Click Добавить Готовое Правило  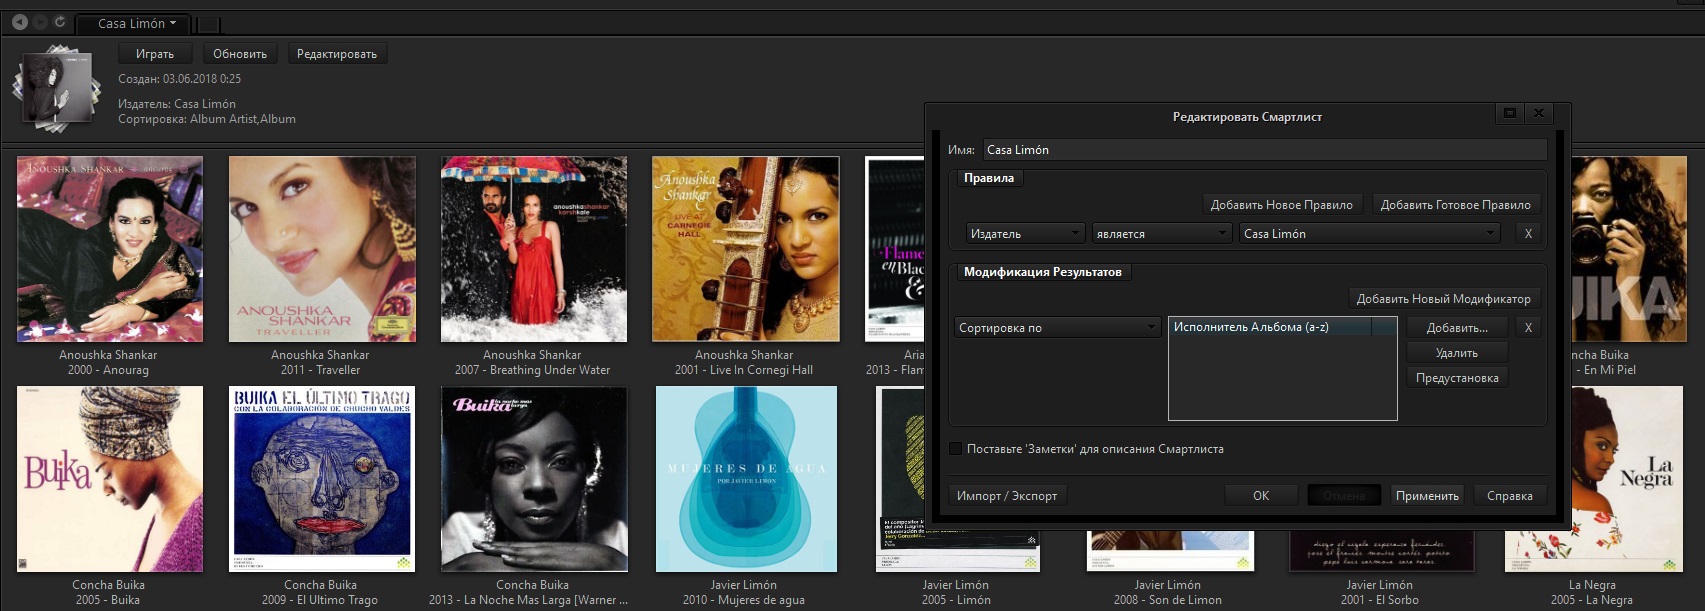[x=1456, y=205]
